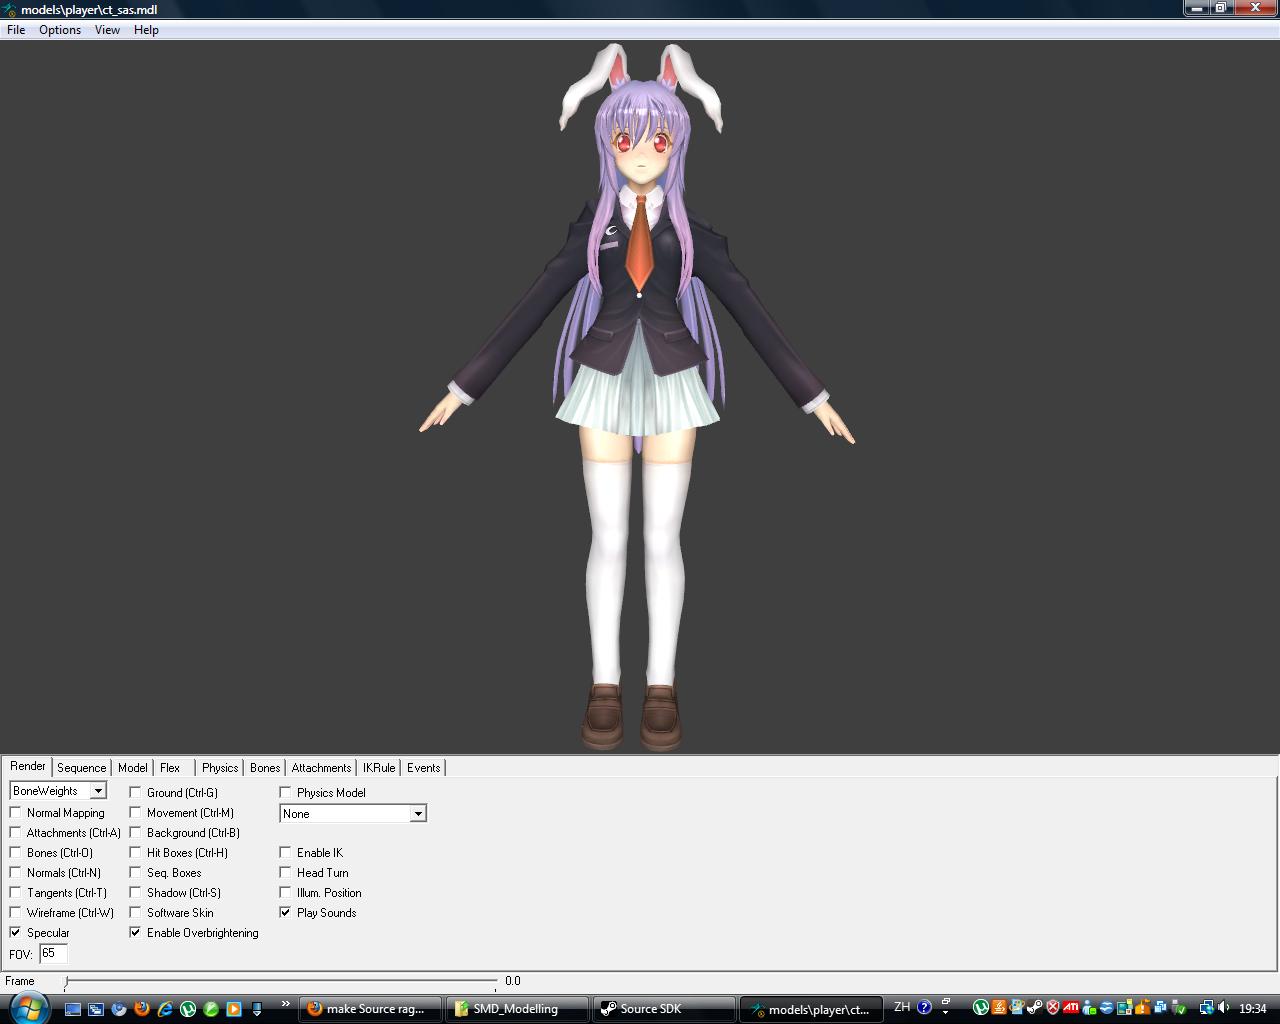Image resolution: width=1280 pixels, height=1024 pixels.
Task: Switch to the Bones tab
Action: coord(265,768)
